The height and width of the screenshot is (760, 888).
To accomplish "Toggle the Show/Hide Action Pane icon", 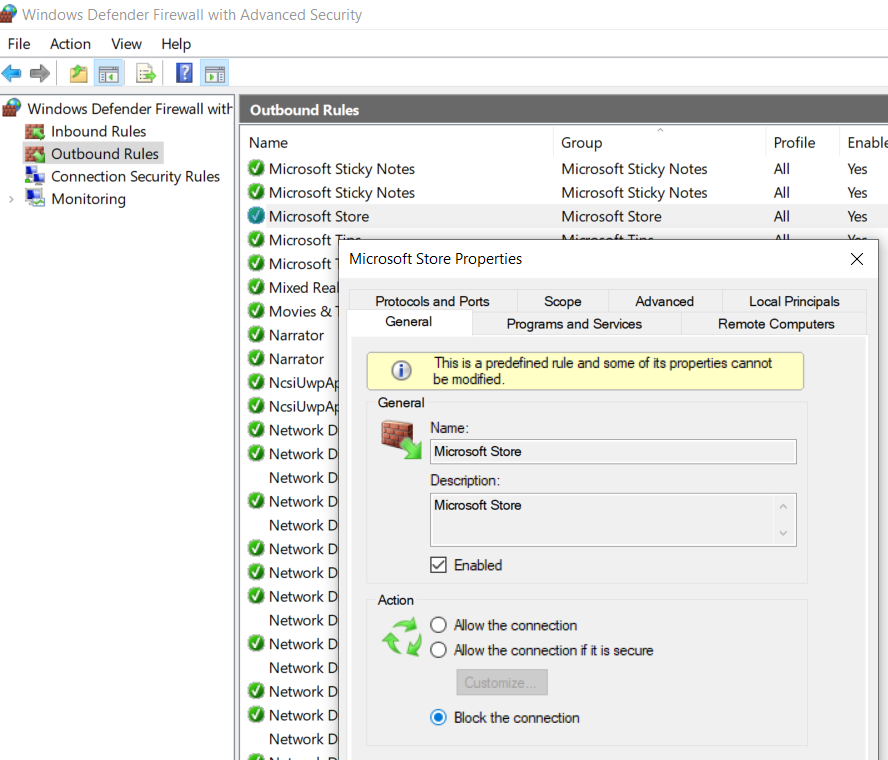I will pos(215,73).
